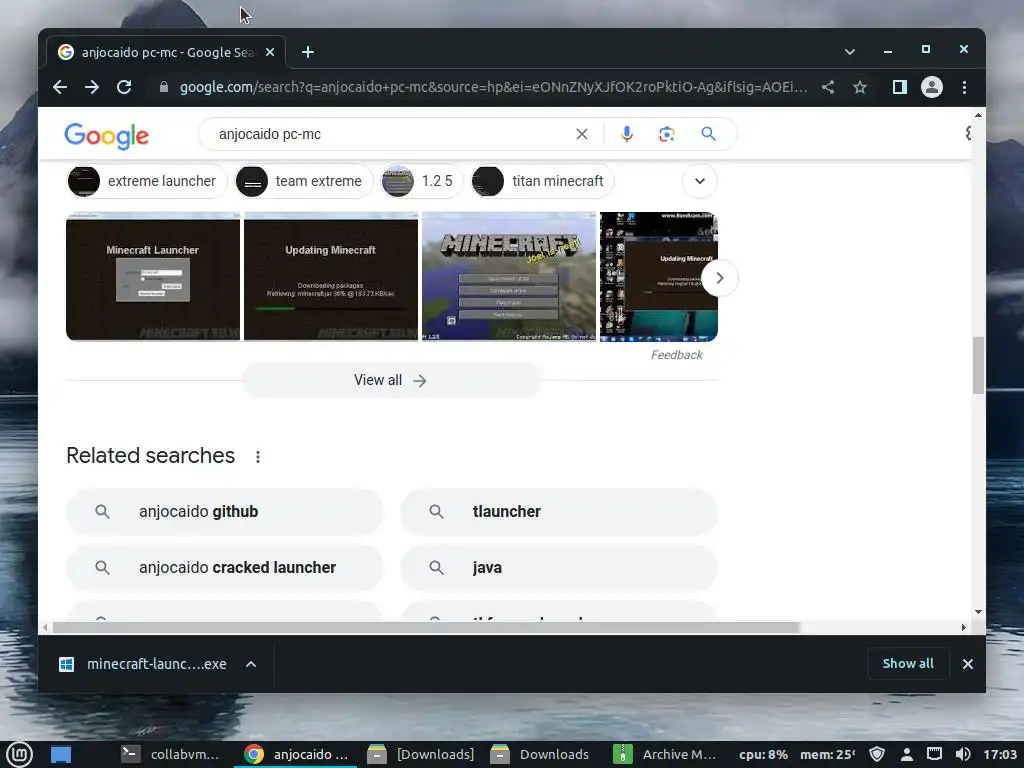Click the horizontal scrollbar thumb
Image resolution: width=1024 pixels, height=768 pixels.
[x=426, y=628]
